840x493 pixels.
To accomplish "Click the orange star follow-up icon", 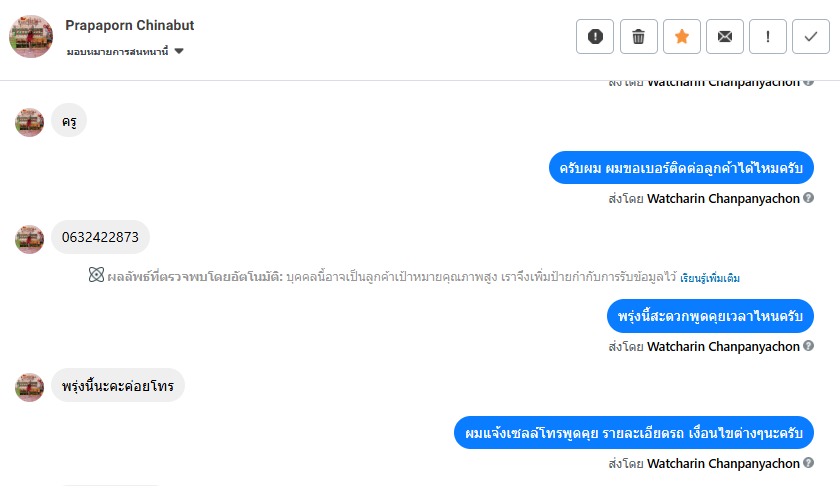I will (x=681, y=37).
